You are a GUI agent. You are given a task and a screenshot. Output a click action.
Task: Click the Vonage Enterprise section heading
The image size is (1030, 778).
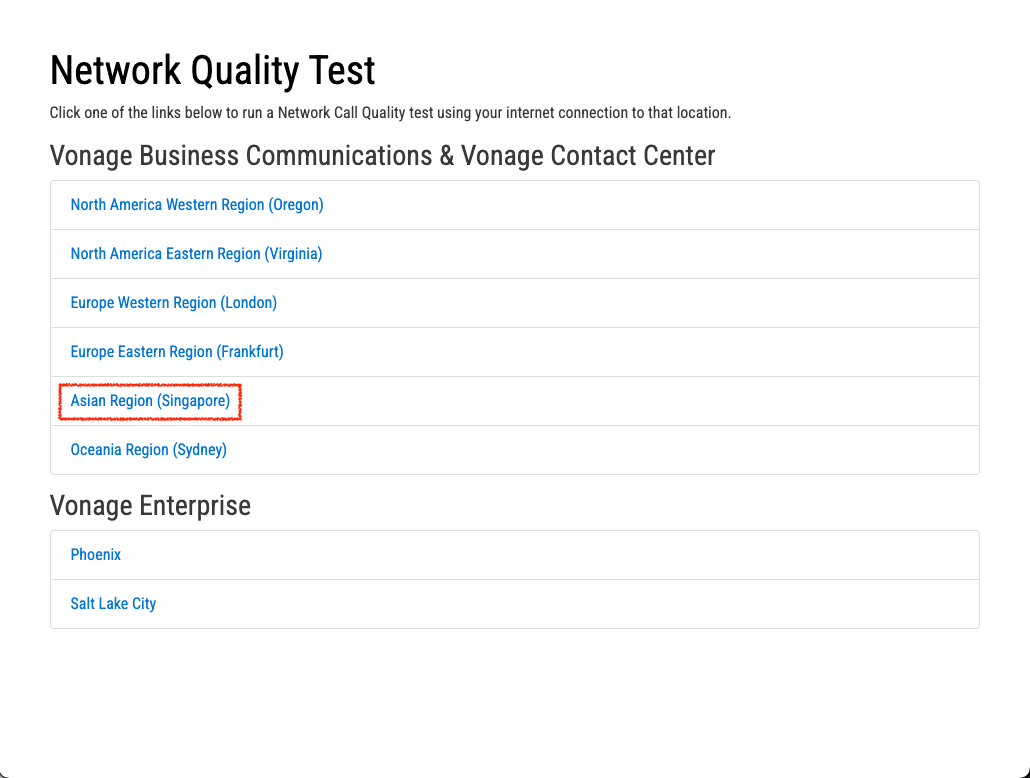150,506
